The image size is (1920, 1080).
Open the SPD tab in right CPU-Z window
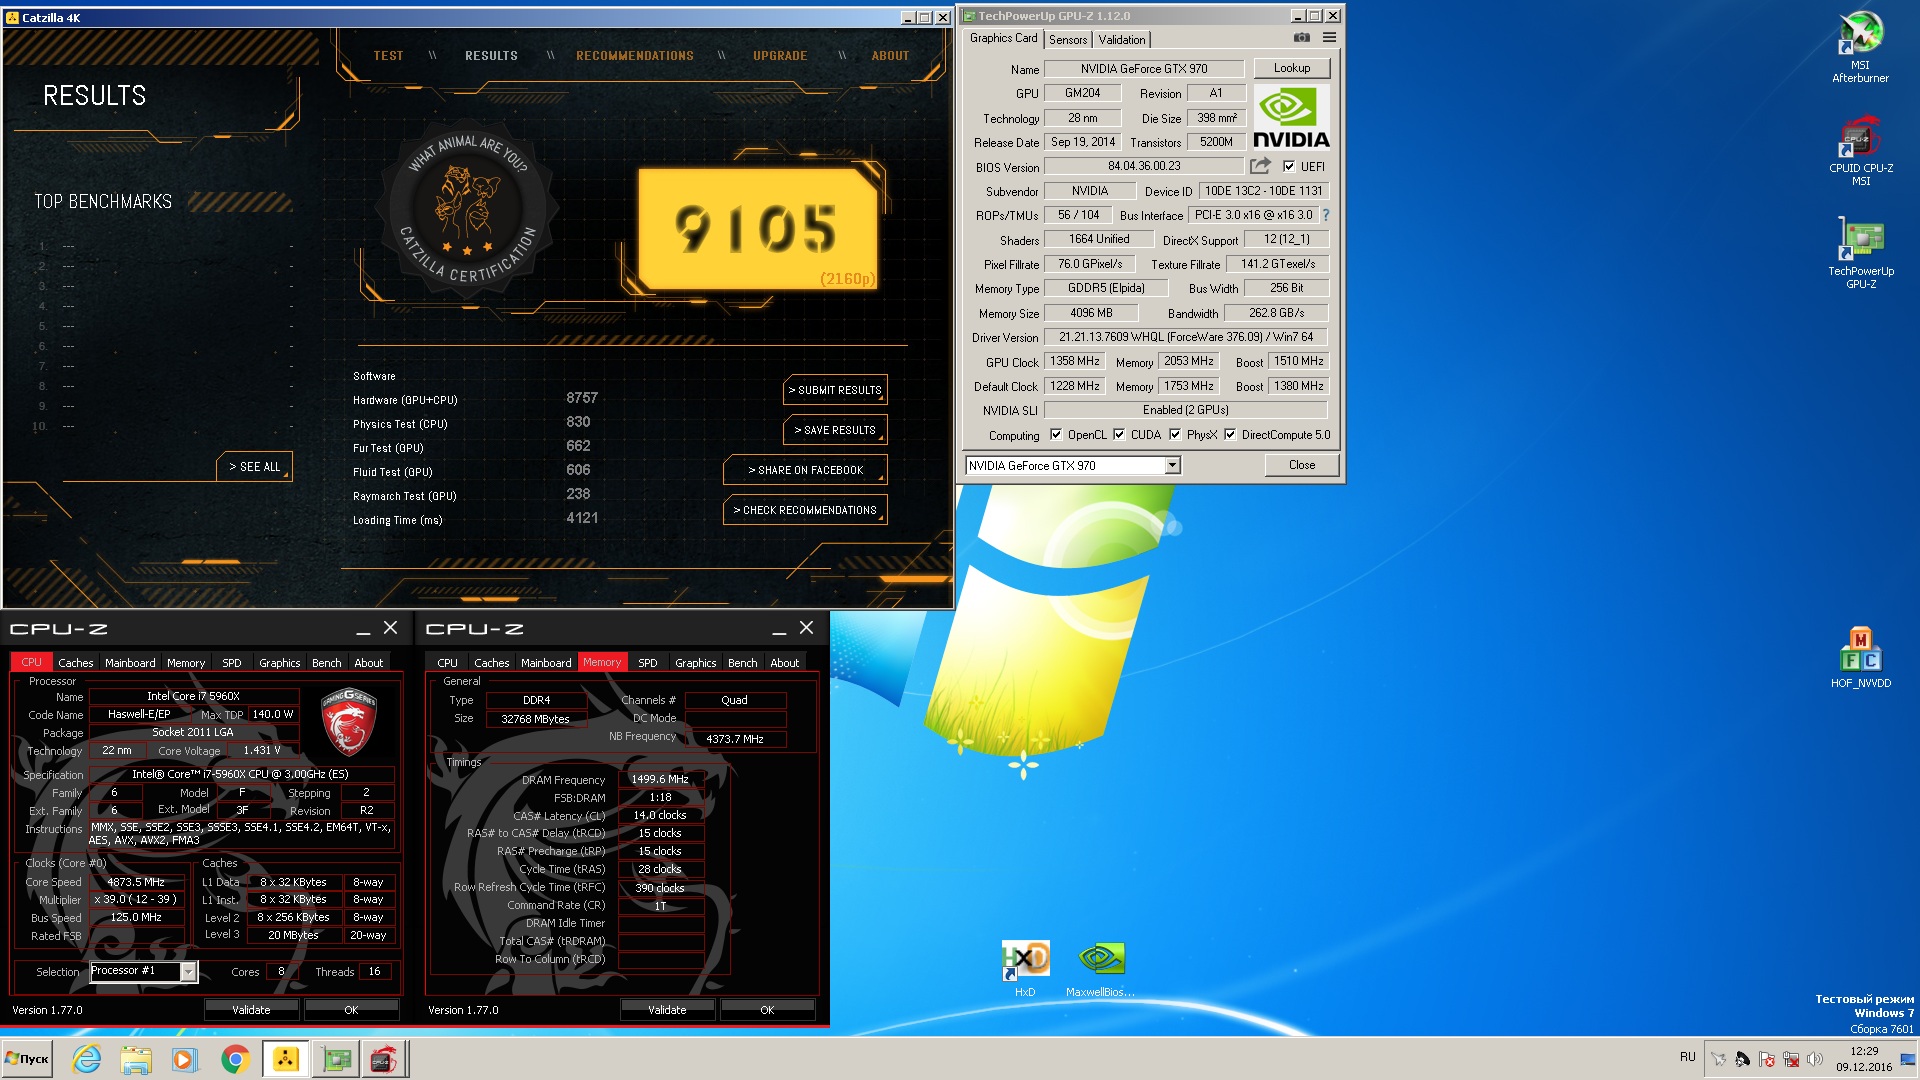click(648, 663)
